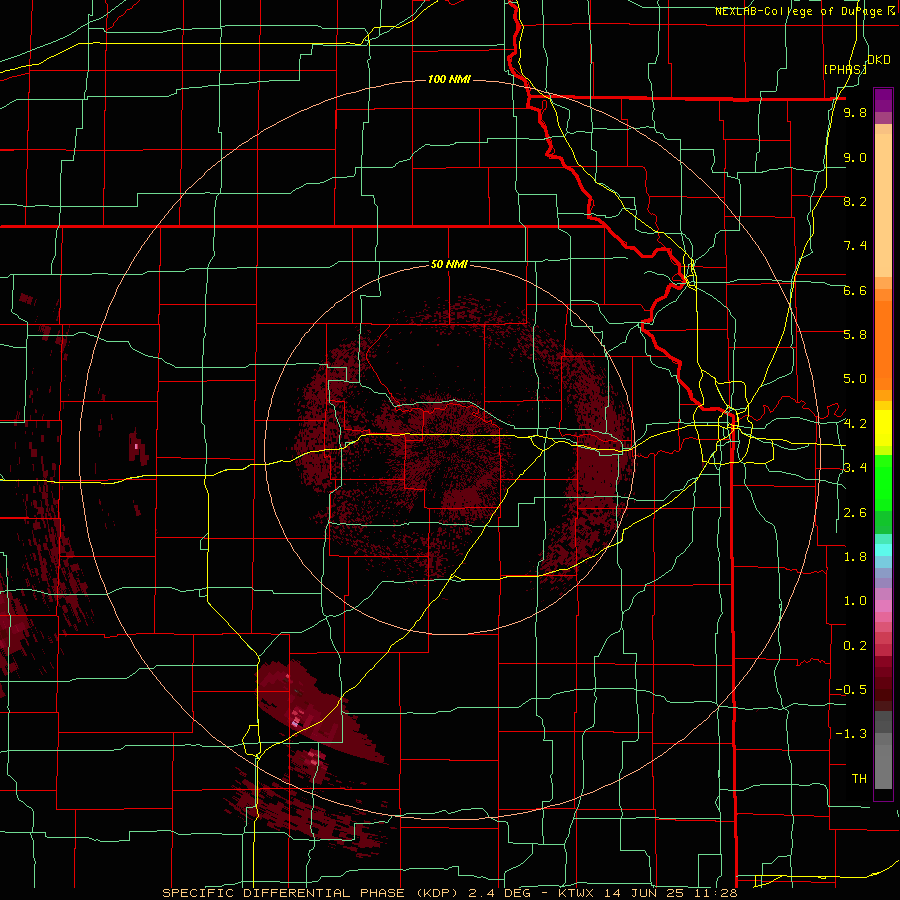Image resolution: width=900 pixels, height=900 pixels.
Task: Click the -1.3 scale value
Action: [851, 734]
